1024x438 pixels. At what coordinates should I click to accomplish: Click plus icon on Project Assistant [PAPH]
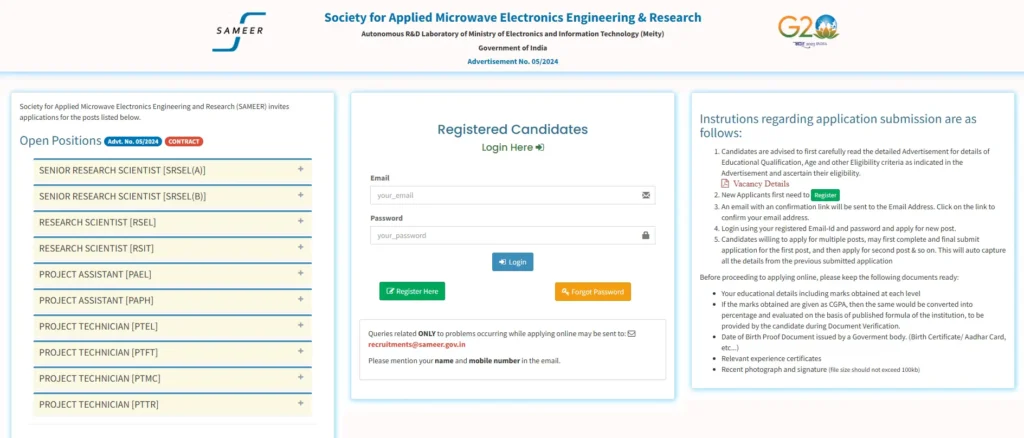pos(300,298)
